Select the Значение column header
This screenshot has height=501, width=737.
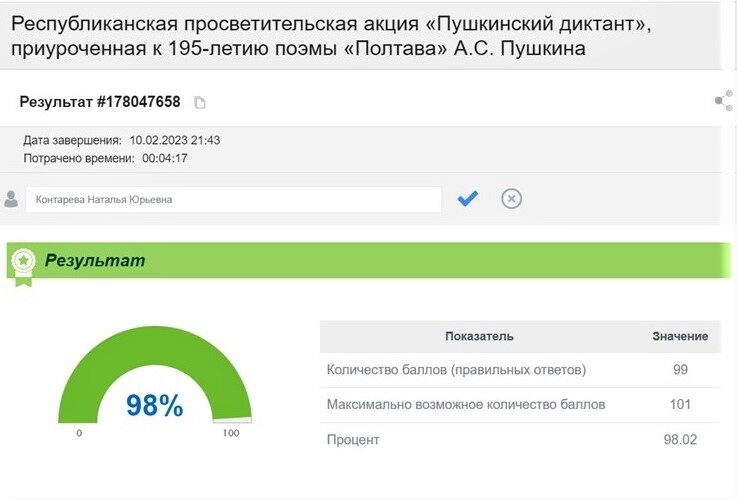click(680, 337)
